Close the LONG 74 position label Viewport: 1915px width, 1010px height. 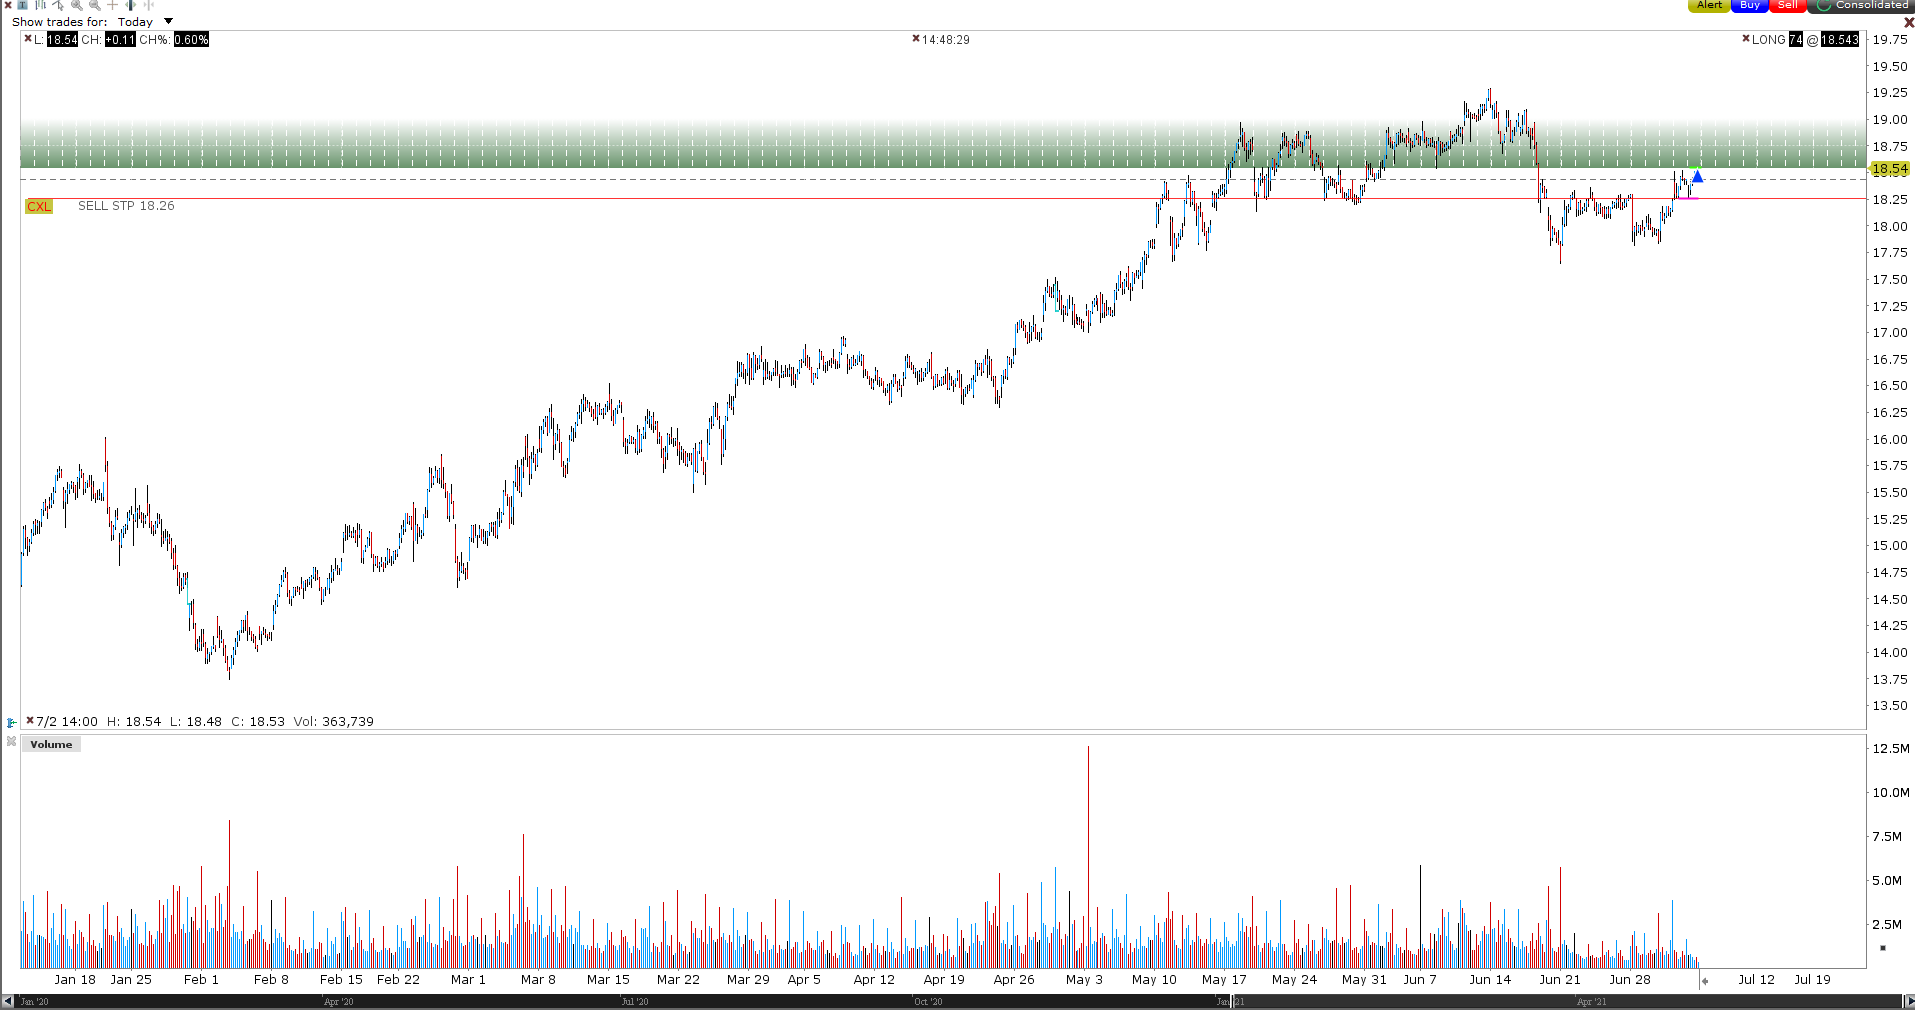pyautogui.click(x=1746, y=39)
